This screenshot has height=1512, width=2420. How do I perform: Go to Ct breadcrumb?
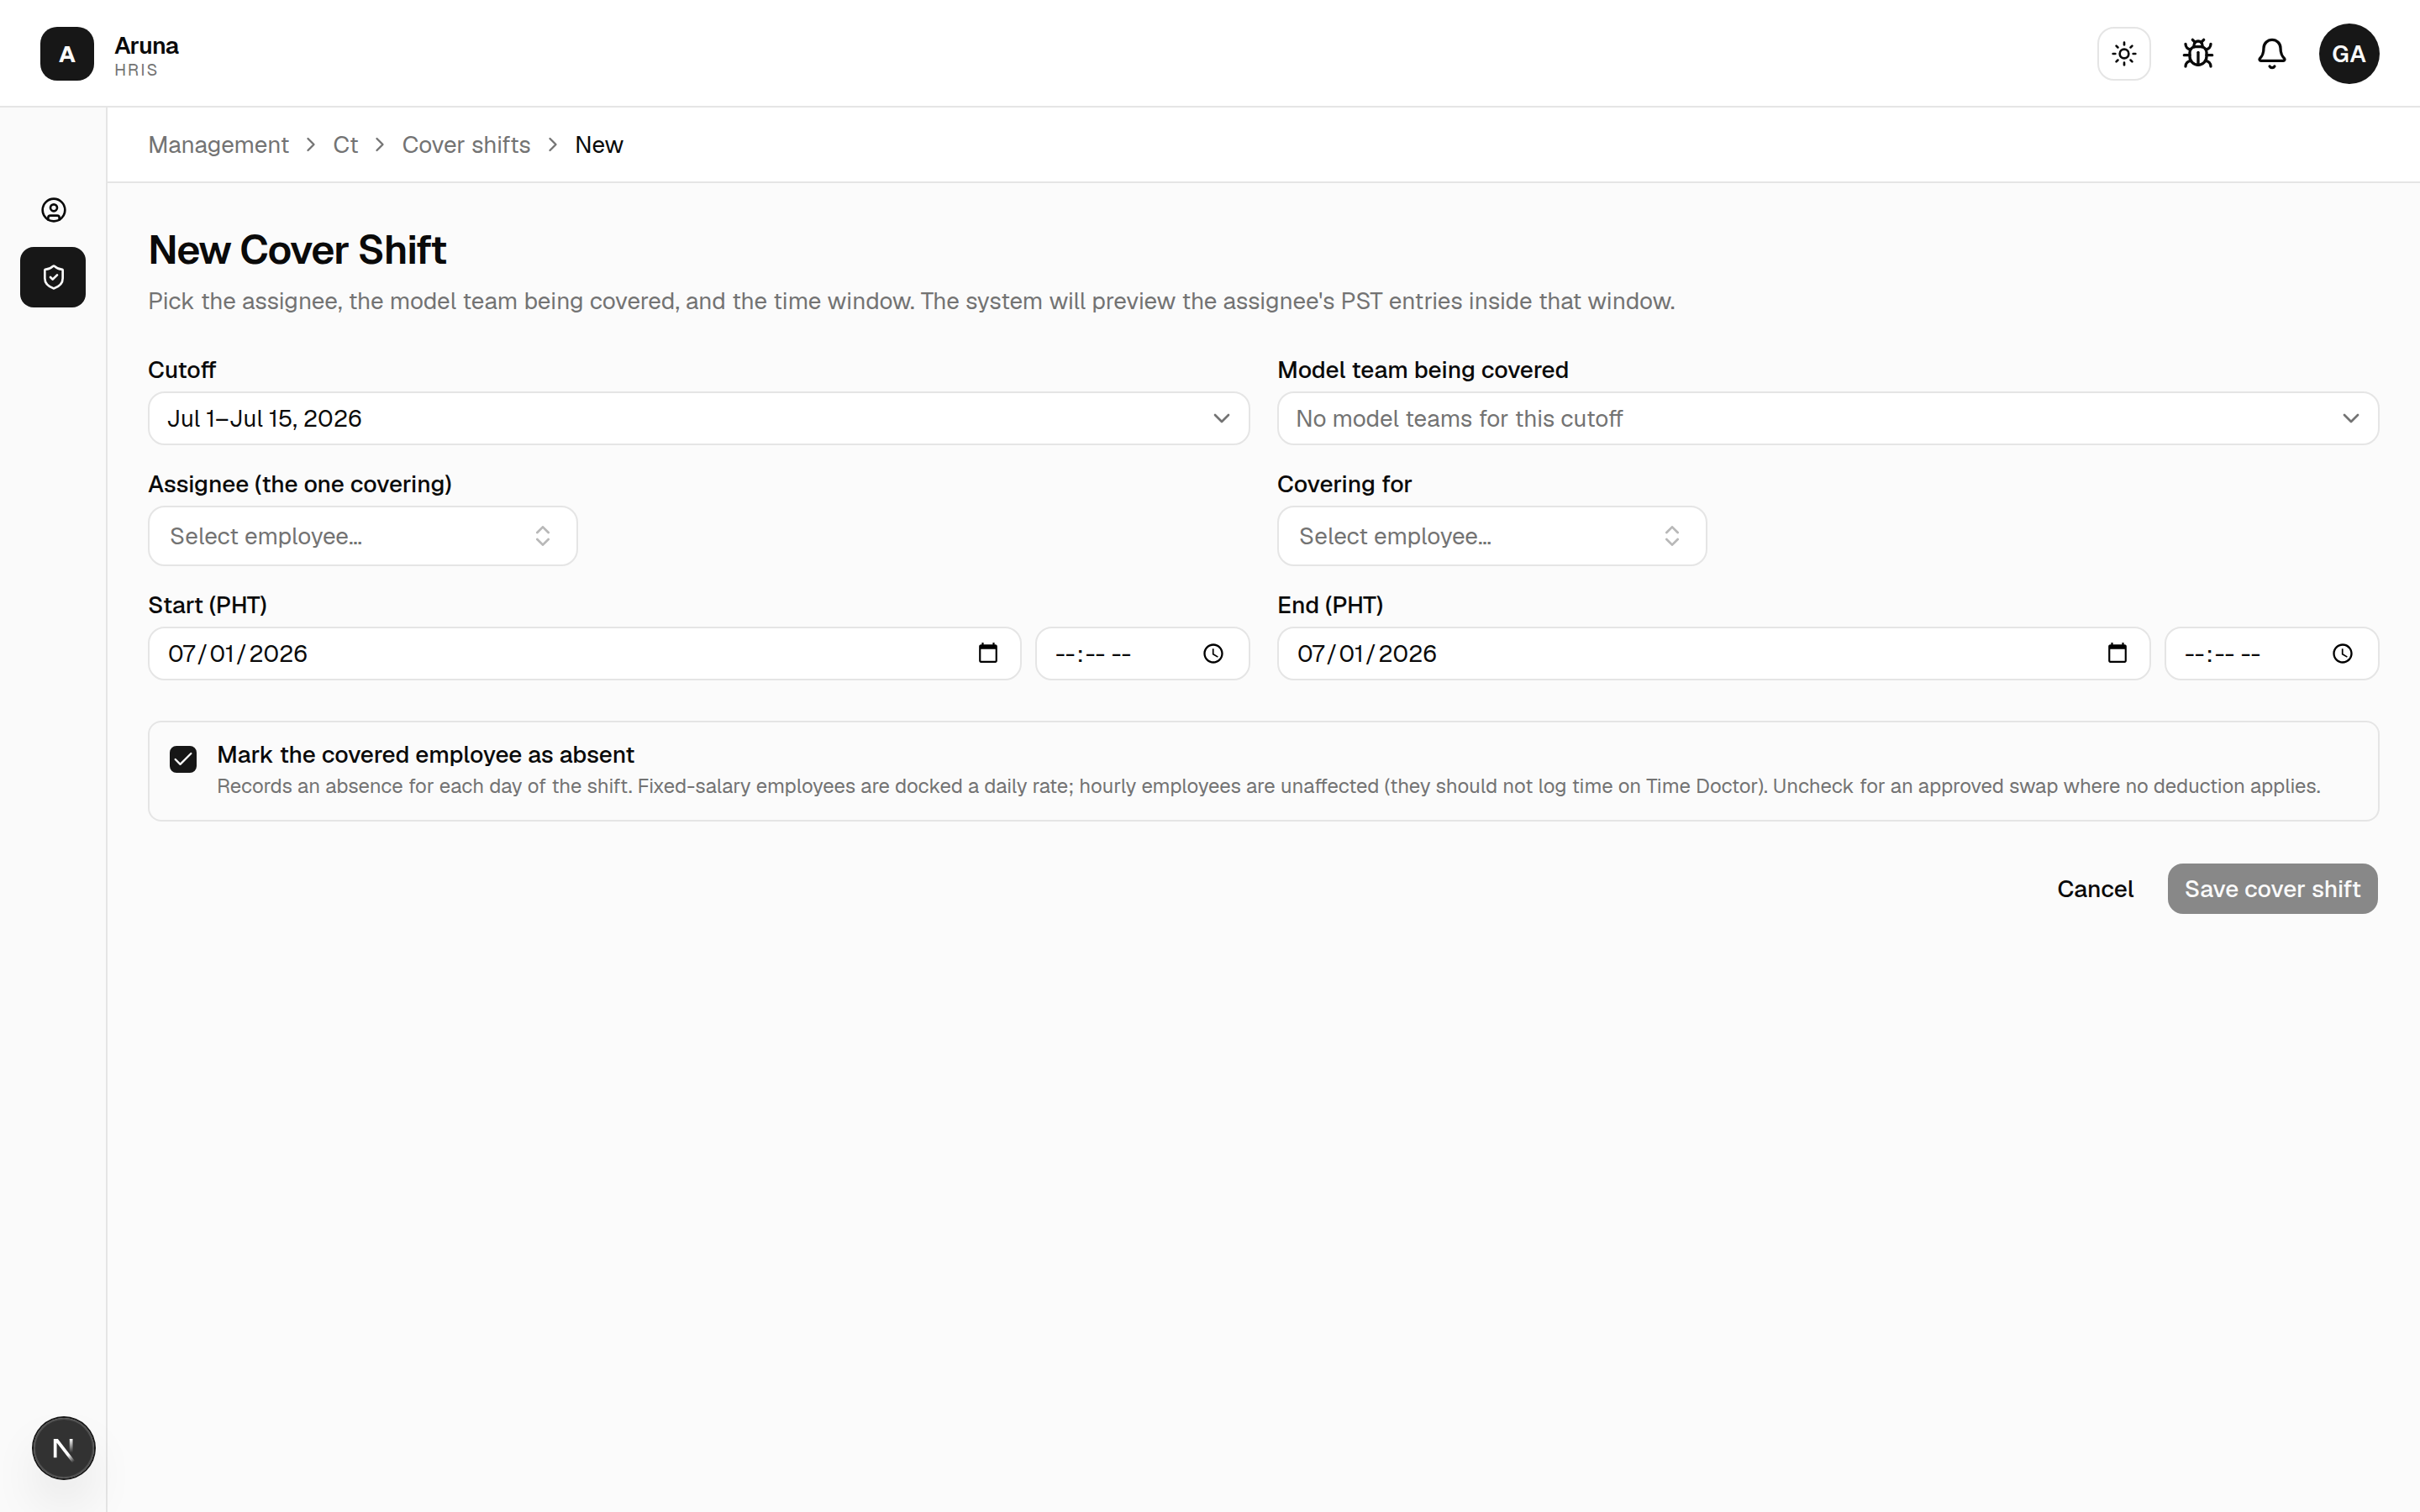(345, 145)
